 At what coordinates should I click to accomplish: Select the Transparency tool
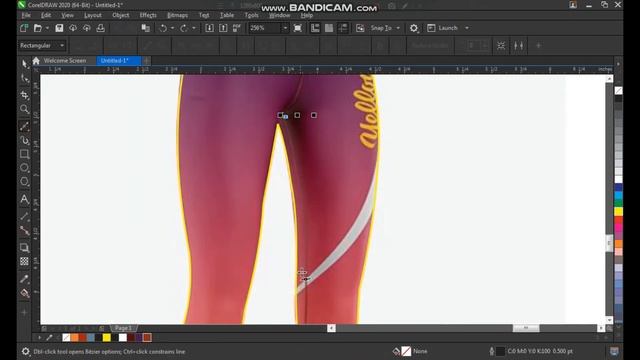coord(24,261)
